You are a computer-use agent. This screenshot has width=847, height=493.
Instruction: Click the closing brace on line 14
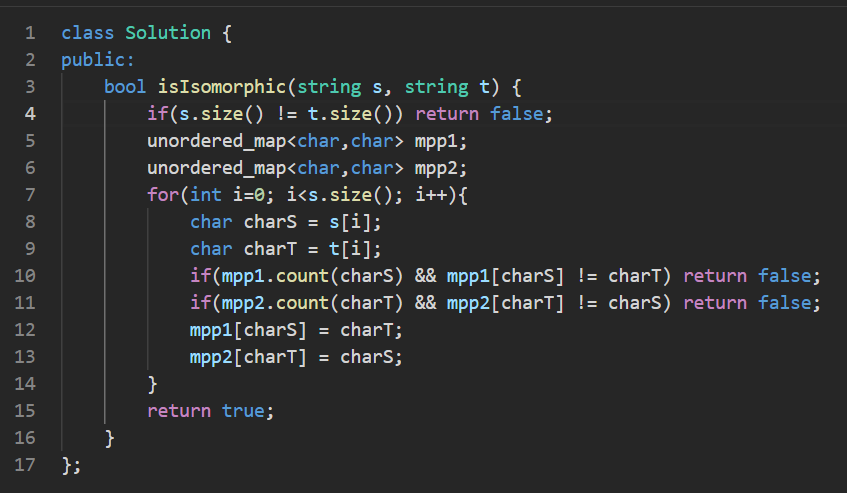click(152, 384)
